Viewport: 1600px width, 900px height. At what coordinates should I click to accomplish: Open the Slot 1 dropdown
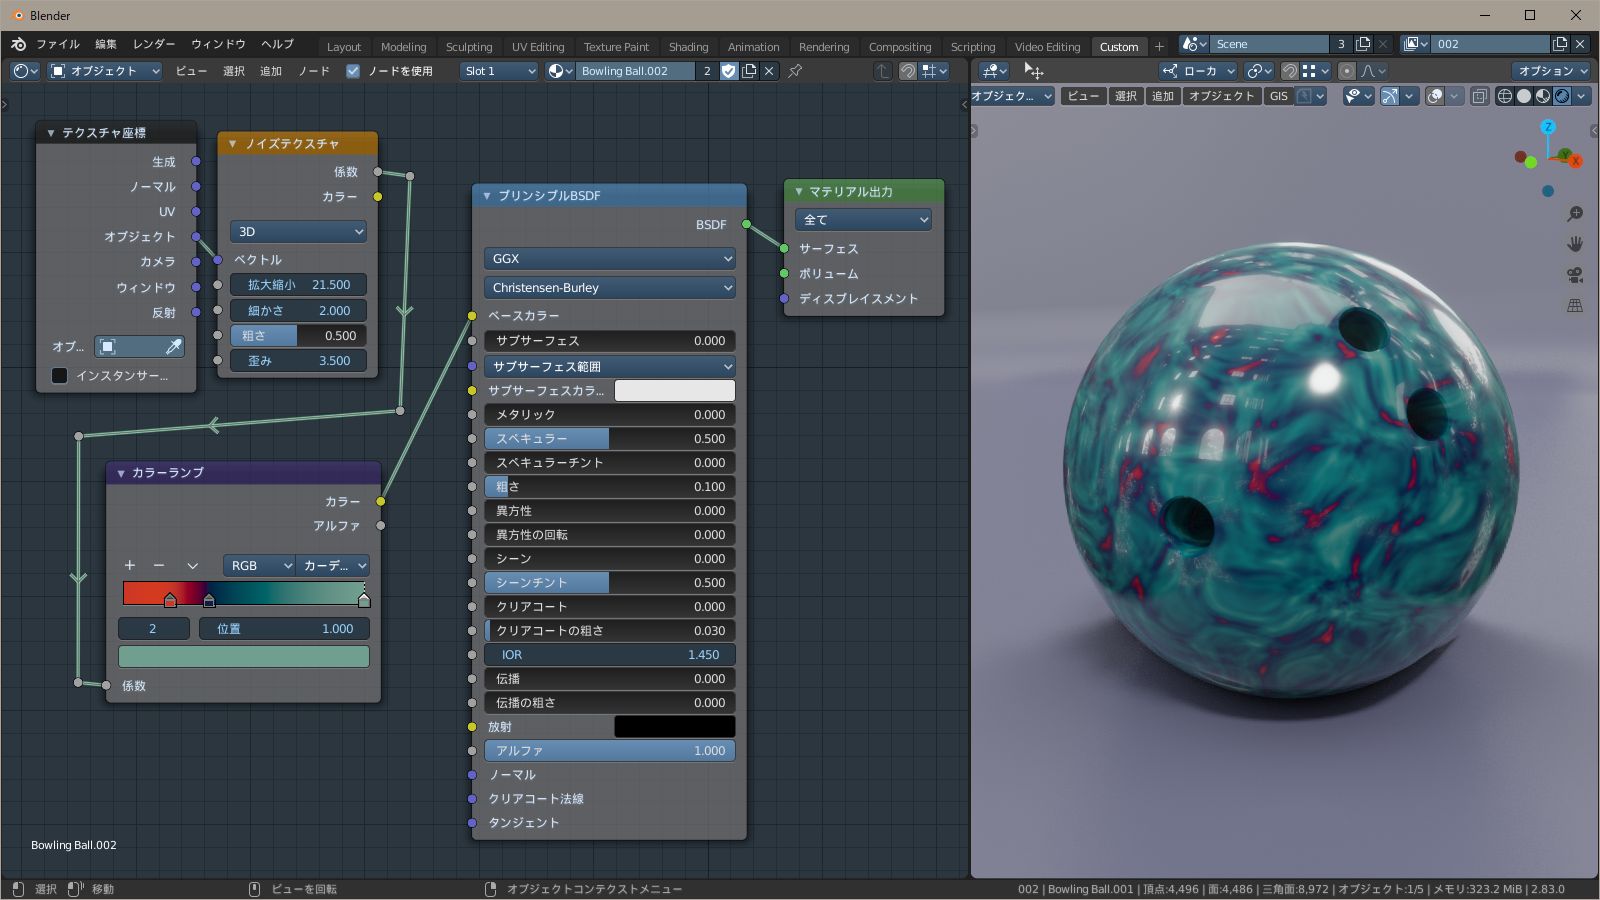pyautogui.click(x=499, y=71)
